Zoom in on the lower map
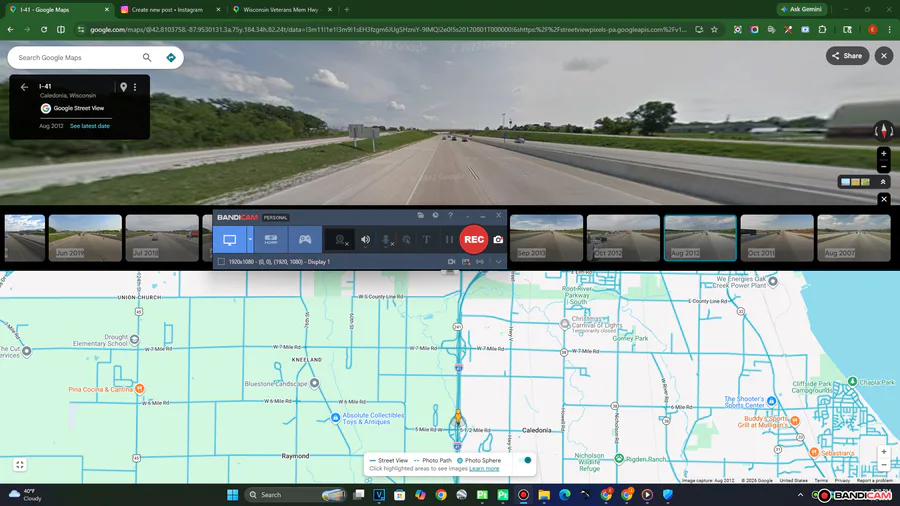Viewport: 900px width, 506px height. click(x=884, y=452)
